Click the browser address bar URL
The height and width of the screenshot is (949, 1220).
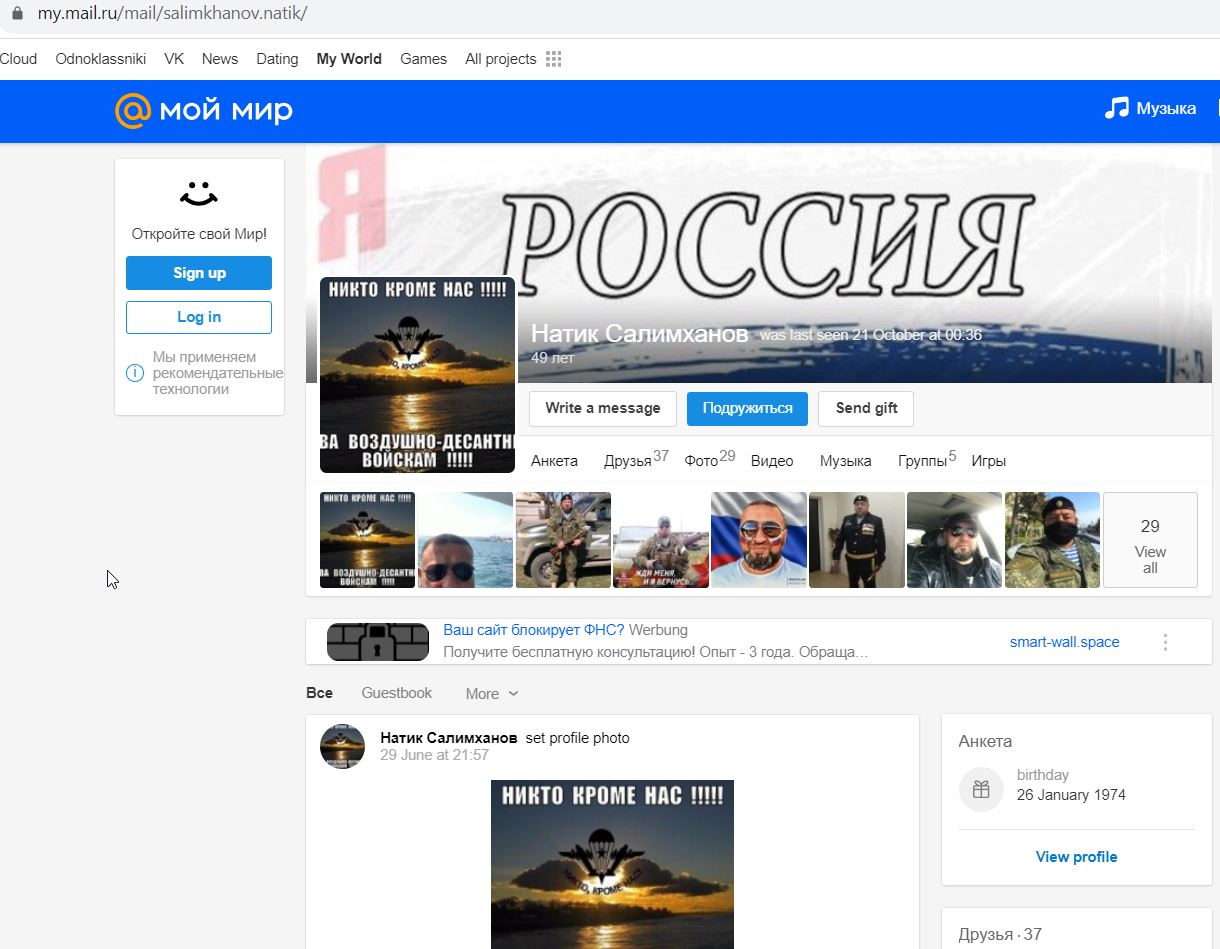pyautogui.click(x=173, y=14)
